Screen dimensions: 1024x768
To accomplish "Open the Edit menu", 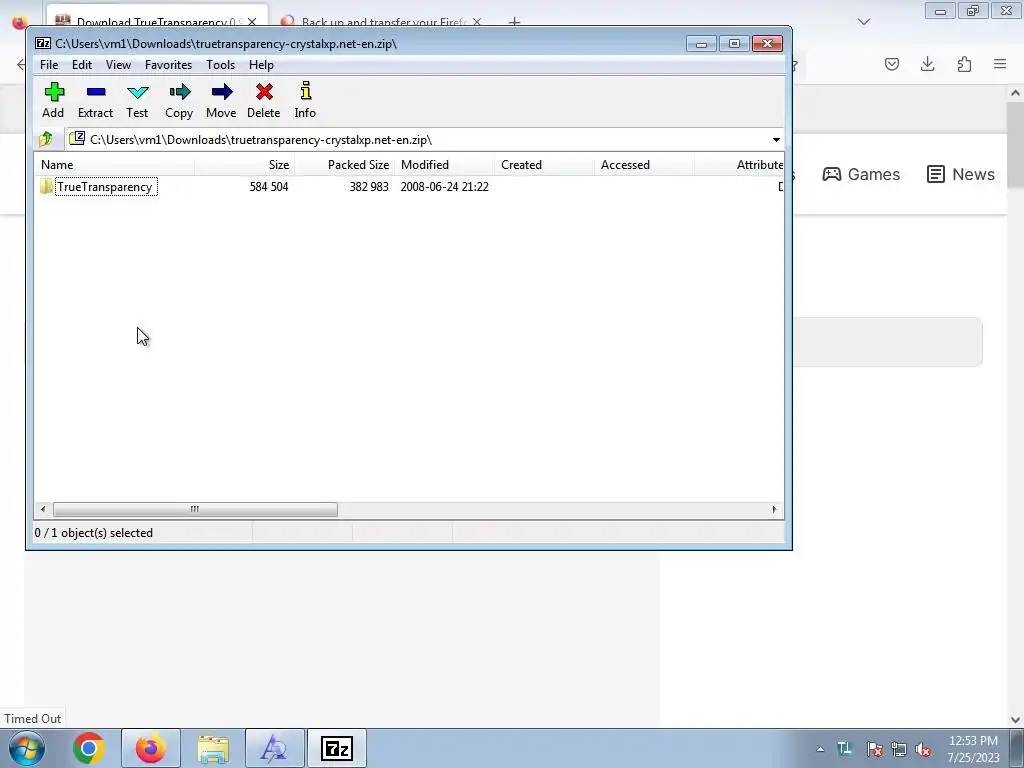I will (x=82, y=65).
